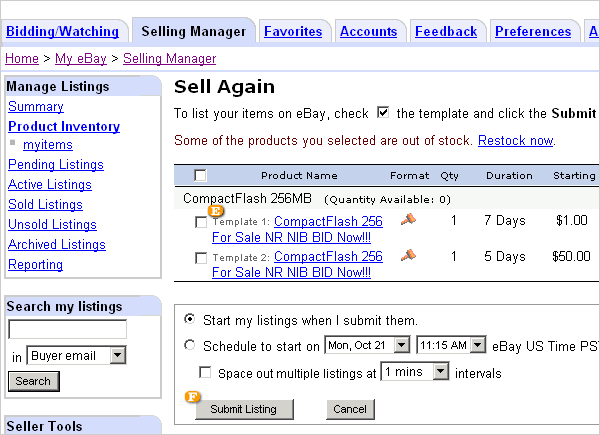Image resolution: width=600 pixels, height=435 pixels.
Task: Open Archived Listings
Action: pos(57,244)
